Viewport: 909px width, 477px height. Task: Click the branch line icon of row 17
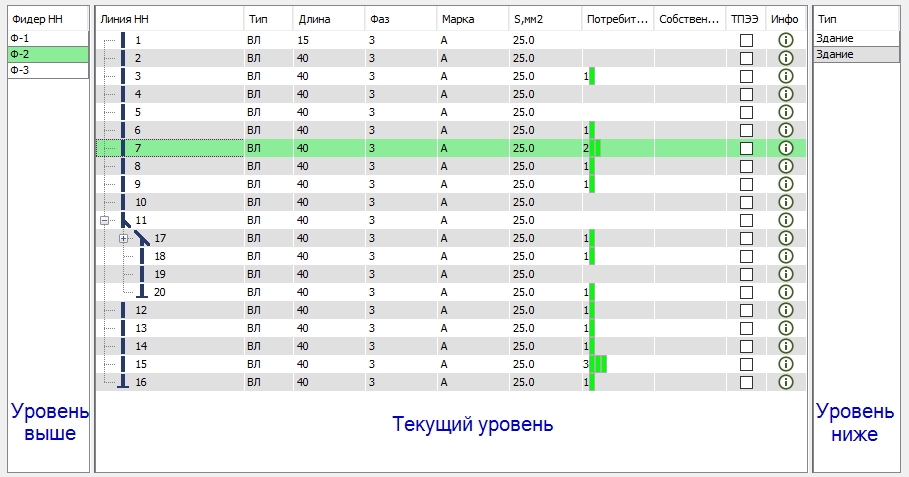[x=142, y=238]
